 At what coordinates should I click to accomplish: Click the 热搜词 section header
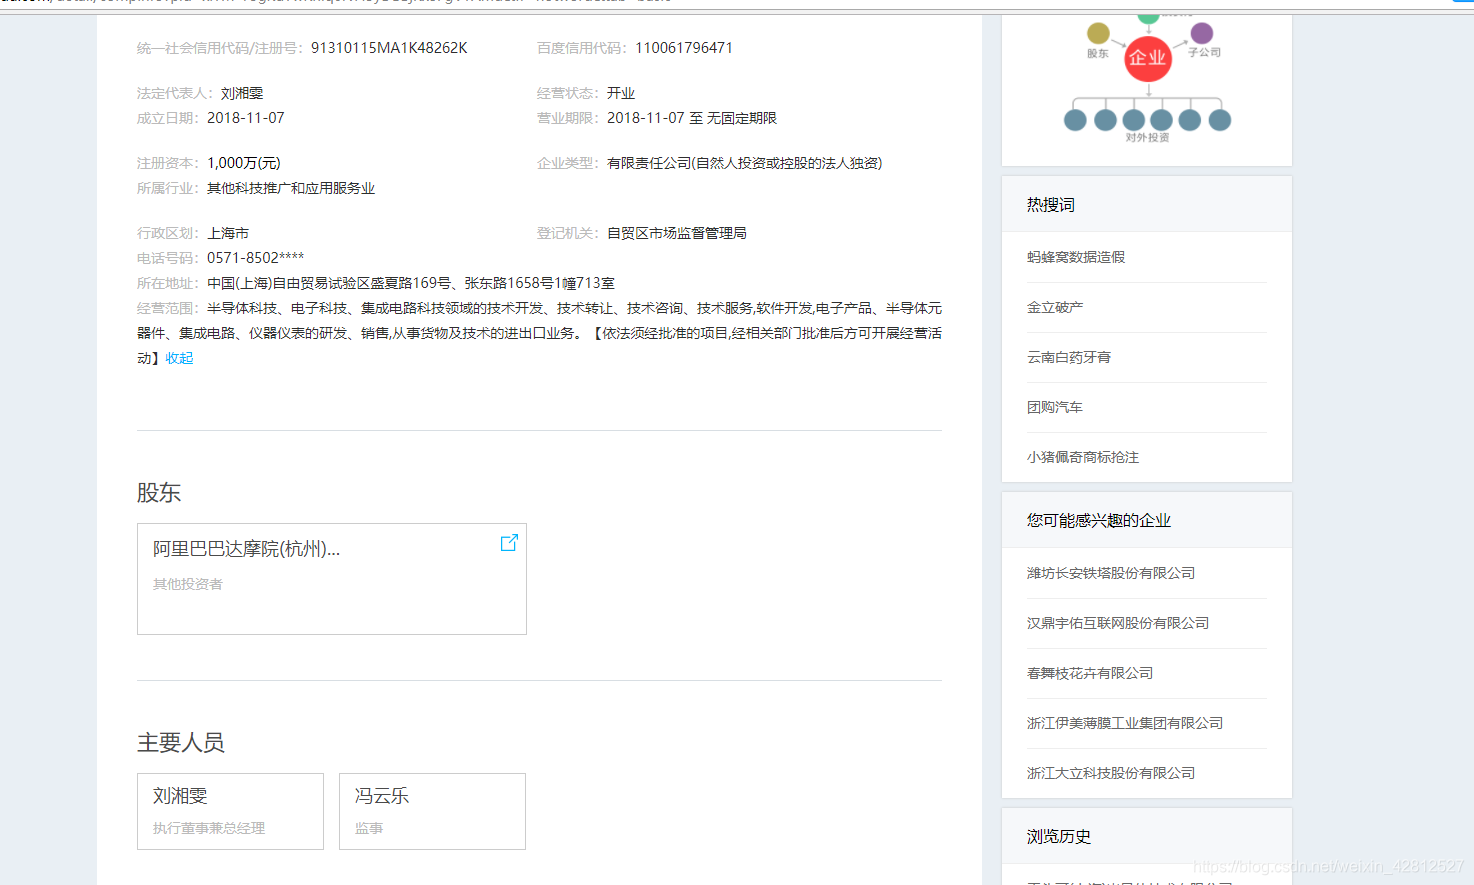[x=1147, y=204]
